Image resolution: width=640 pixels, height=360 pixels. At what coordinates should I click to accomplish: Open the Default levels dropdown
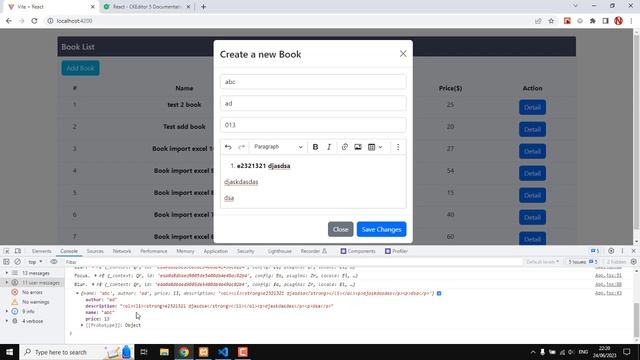[542, 262]
